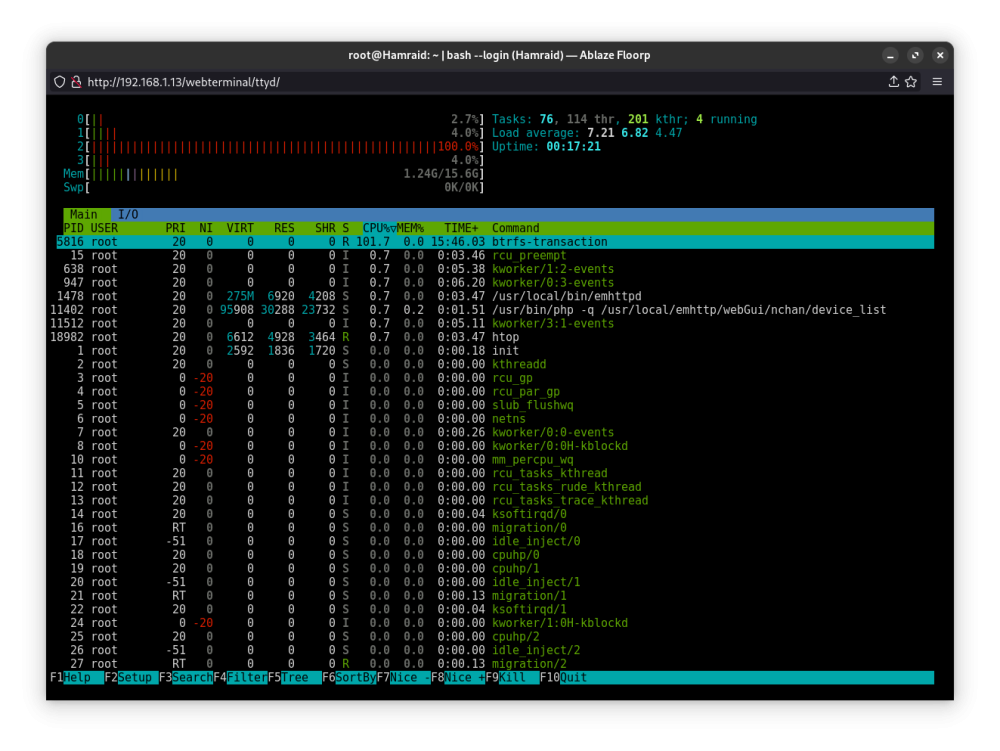This screenshot has width=1000, height=751.
Task: Click F4 Filter in the footer
Action: tap(240, 678)
